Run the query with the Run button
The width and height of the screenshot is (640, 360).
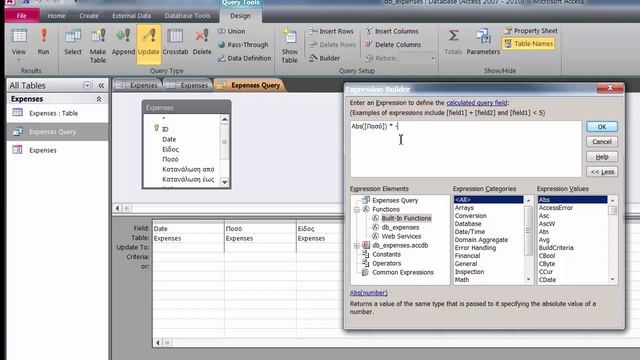tap(43, 42)
